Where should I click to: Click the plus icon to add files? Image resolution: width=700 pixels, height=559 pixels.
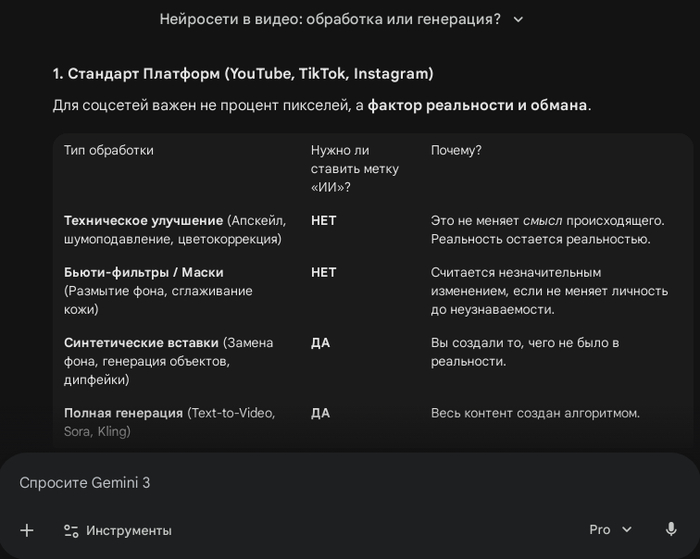click(27, 530)
